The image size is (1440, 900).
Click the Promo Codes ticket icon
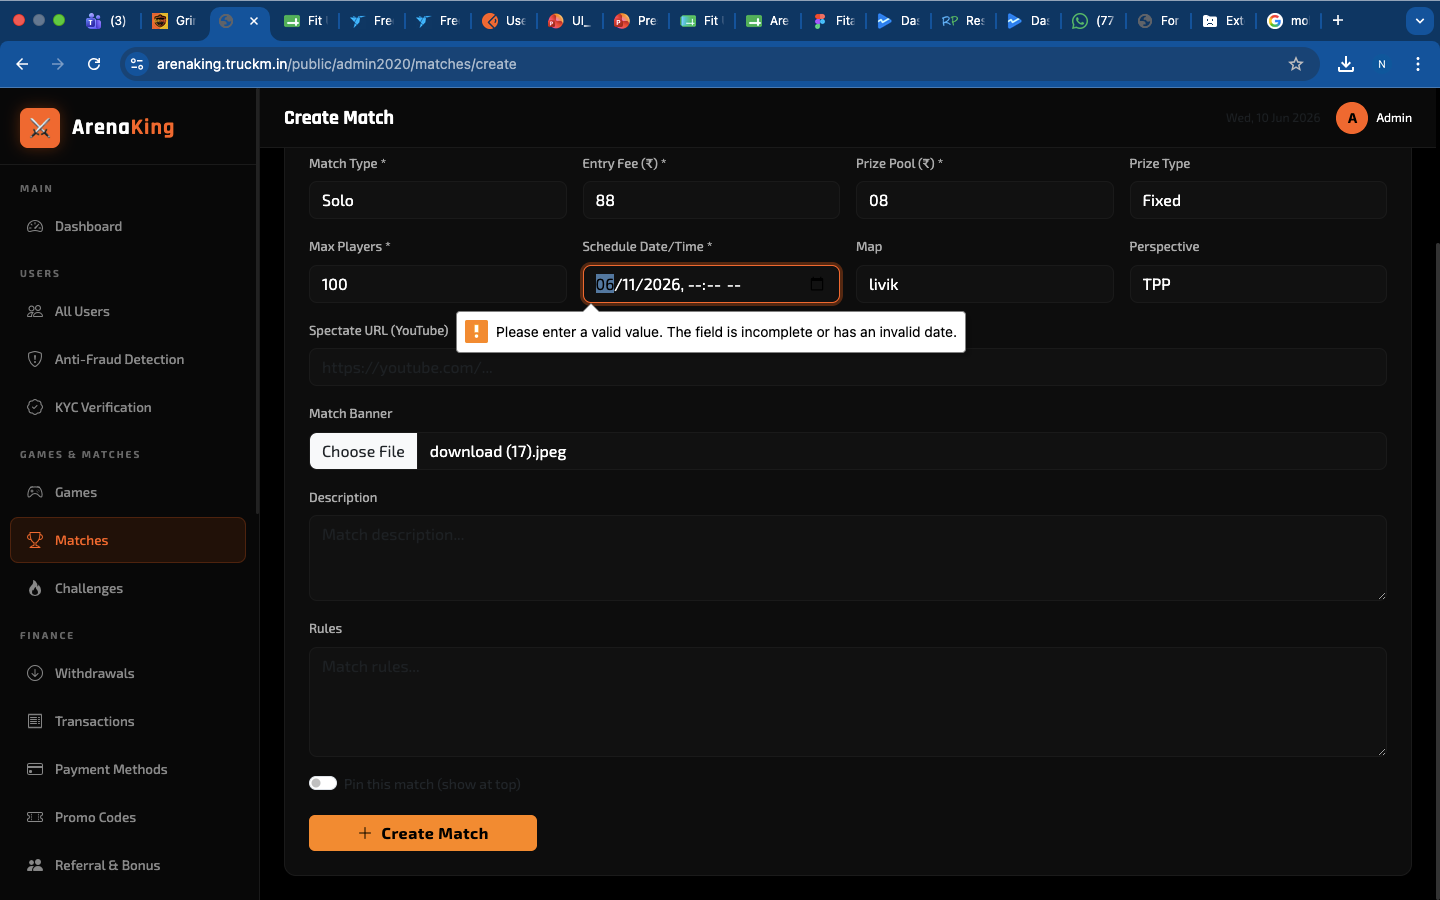35,817
